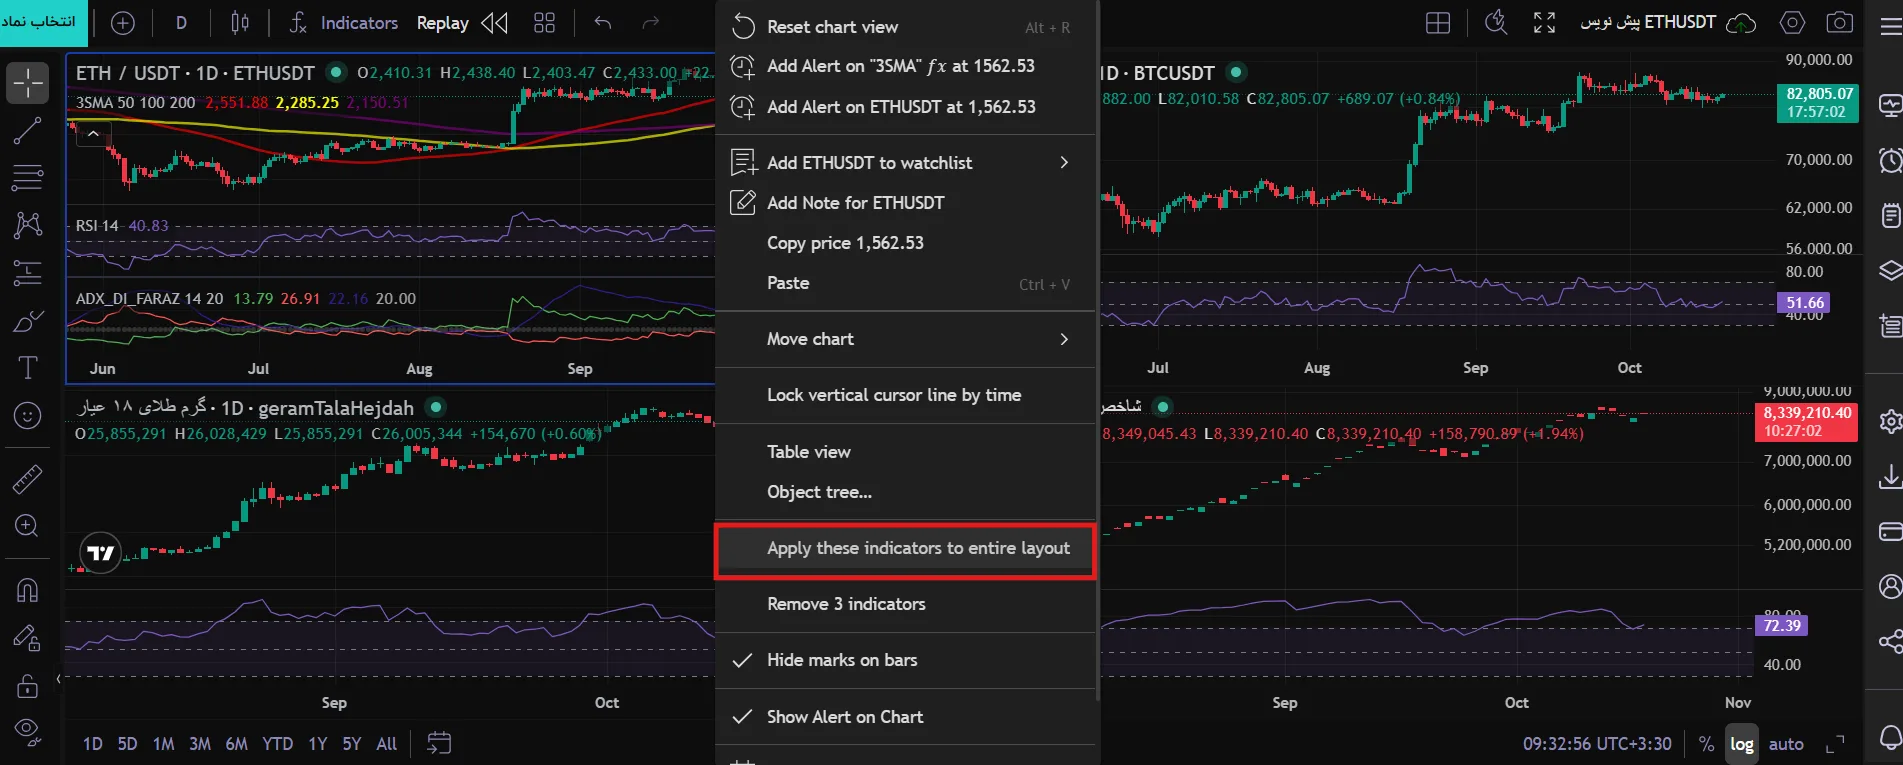Click the add symbol plus icon
Screen dimensions: 1903x765
[x=123, y=23]
